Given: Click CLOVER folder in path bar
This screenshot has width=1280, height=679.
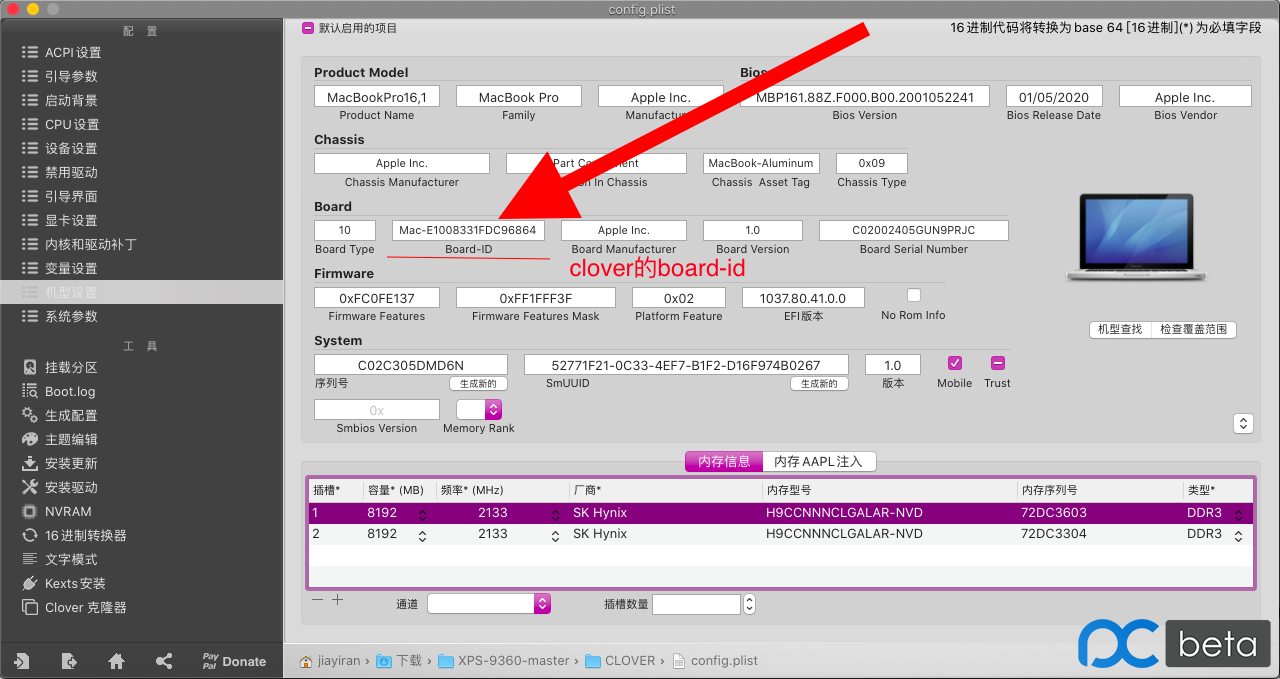Looking at the screenshot, I should (x=620, y=661).
